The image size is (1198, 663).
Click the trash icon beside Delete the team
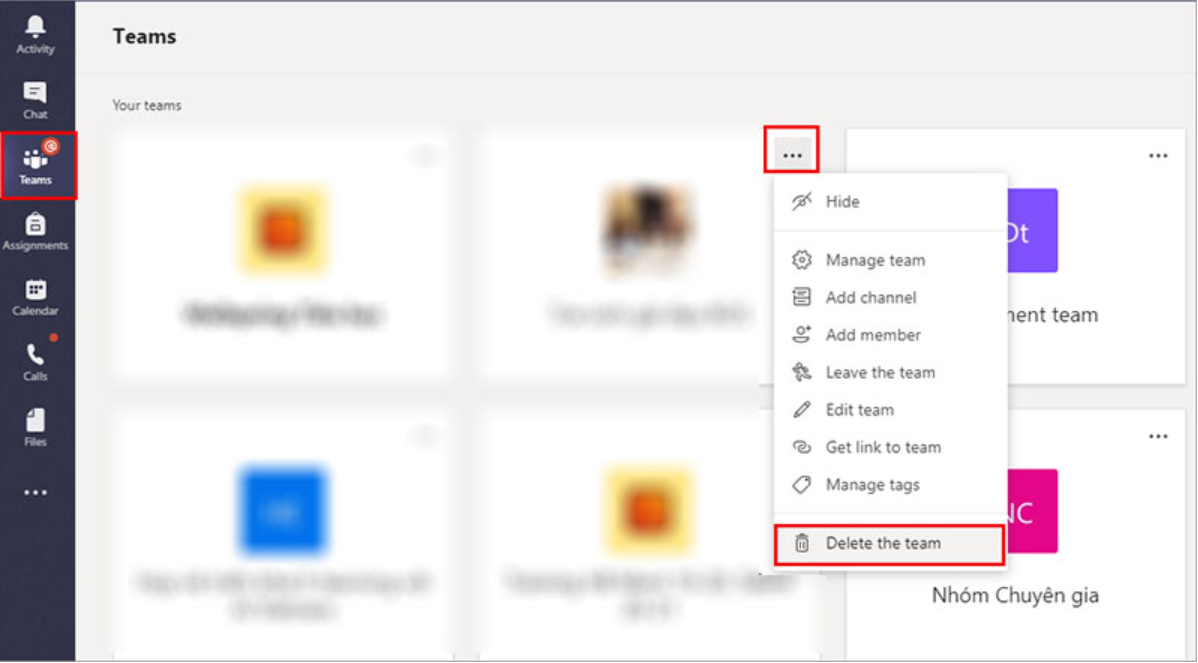click(801, 544)
